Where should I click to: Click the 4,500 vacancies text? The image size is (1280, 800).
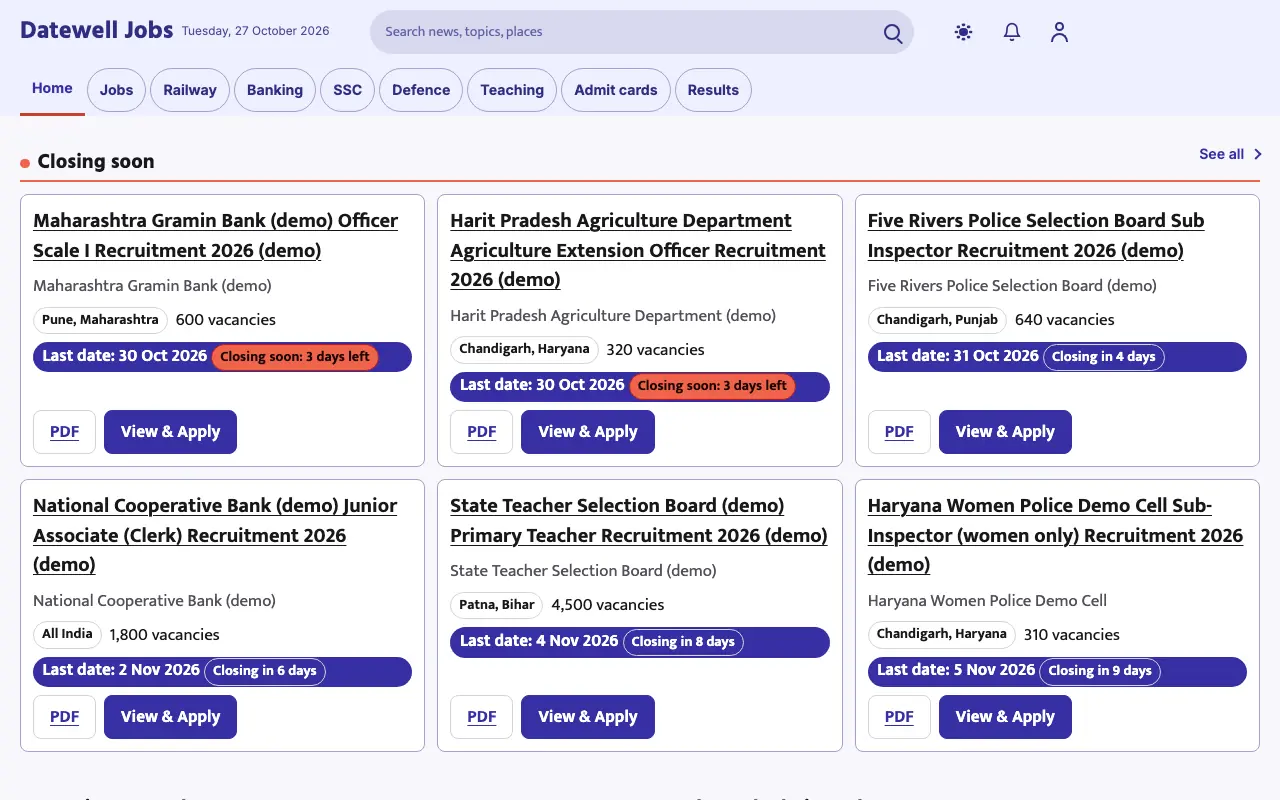pos(608,605)
